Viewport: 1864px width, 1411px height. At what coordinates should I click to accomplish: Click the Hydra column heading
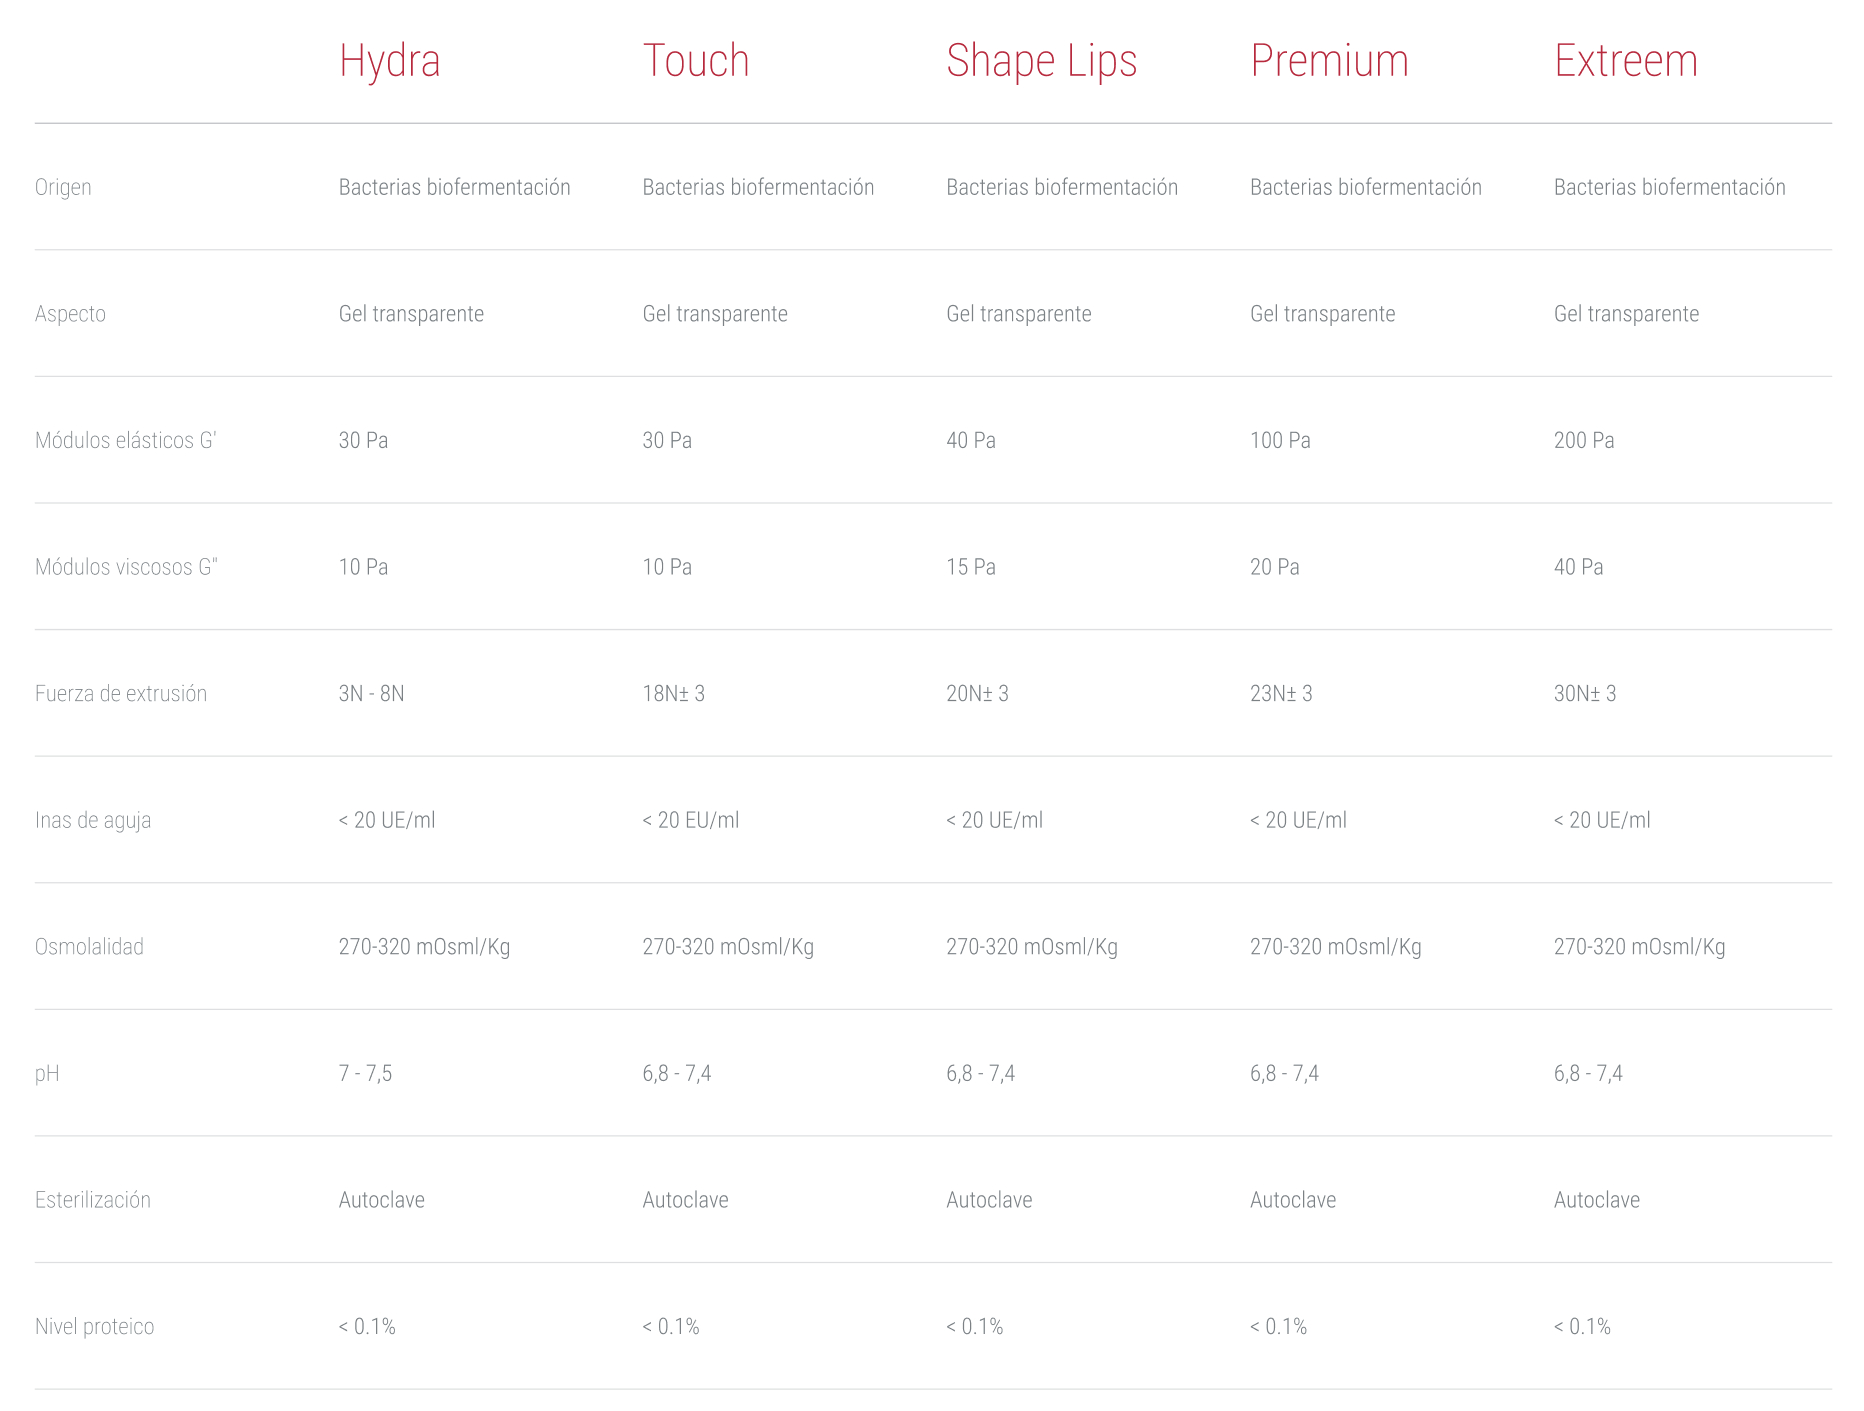click(389, 61)
